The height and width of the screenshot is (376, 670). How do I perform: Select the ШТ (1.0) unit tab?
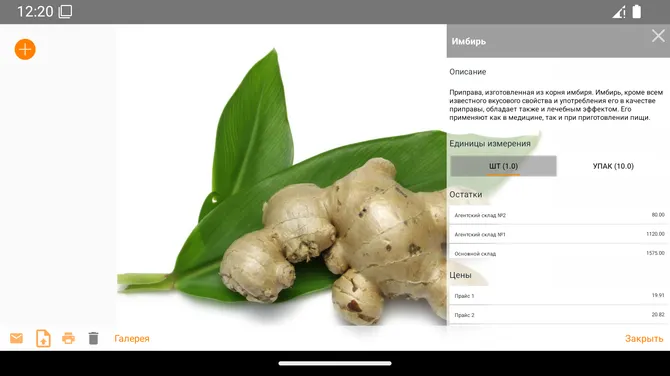coord(503,166)
